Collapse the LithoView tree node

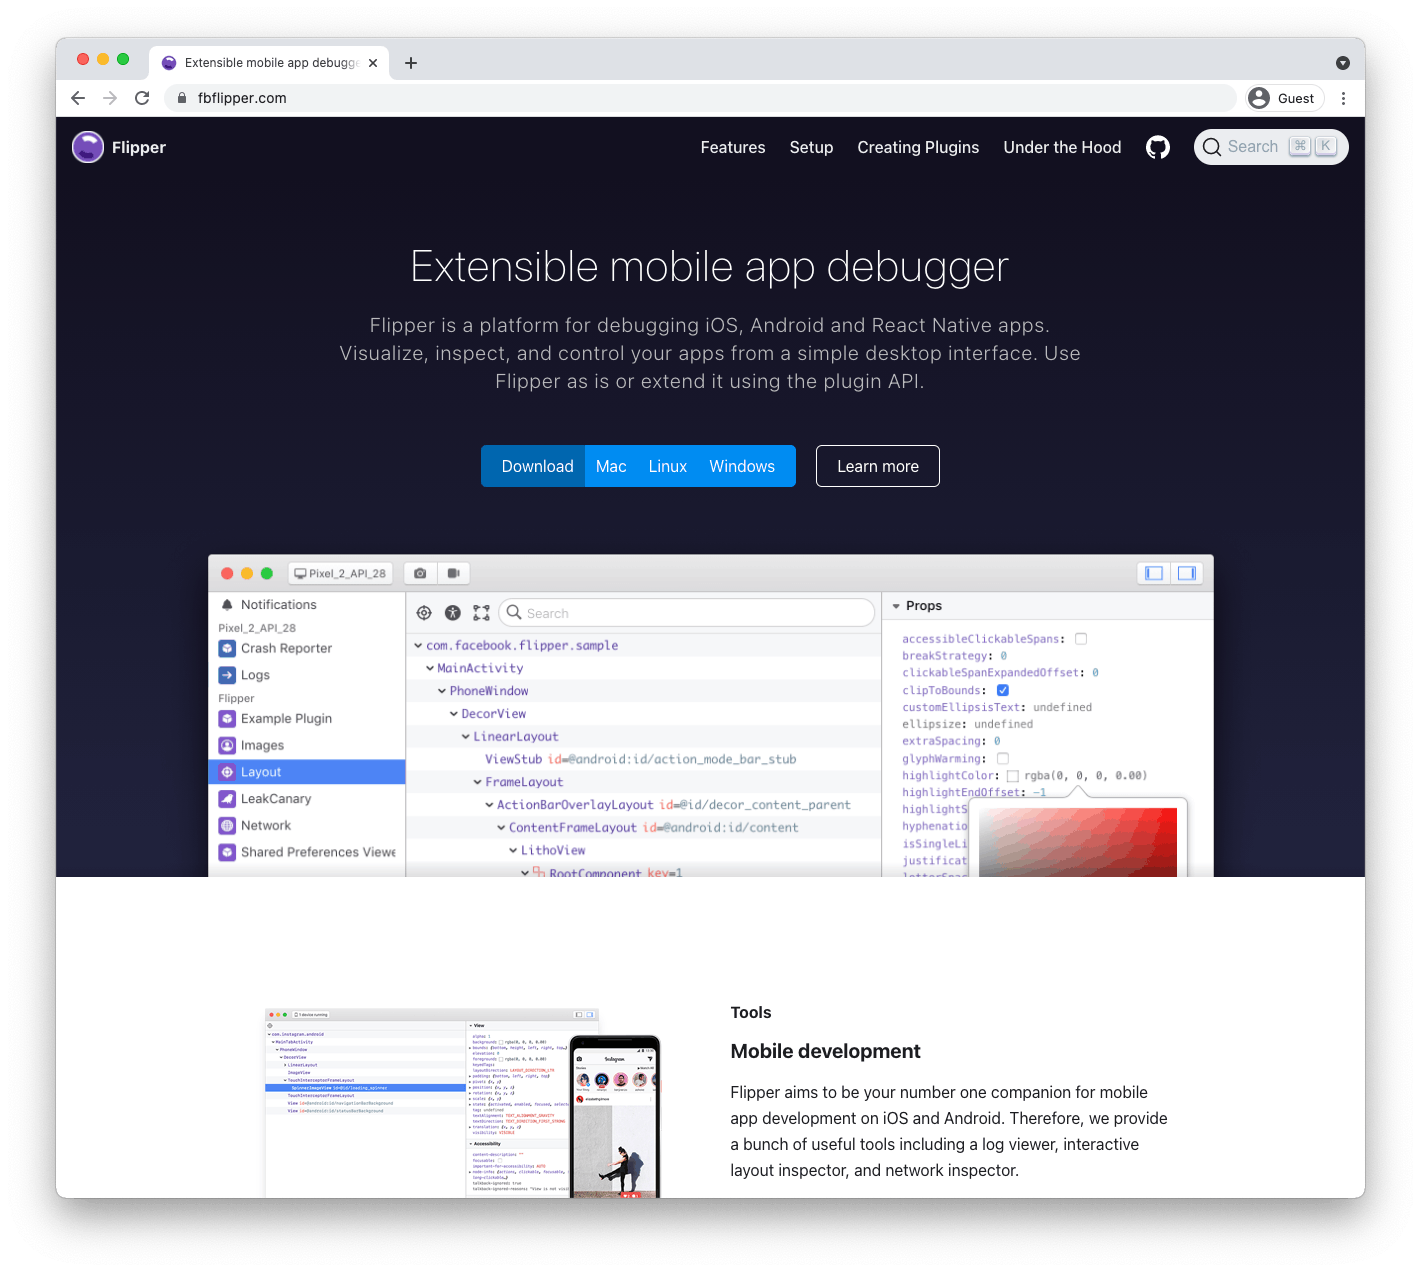514,851
